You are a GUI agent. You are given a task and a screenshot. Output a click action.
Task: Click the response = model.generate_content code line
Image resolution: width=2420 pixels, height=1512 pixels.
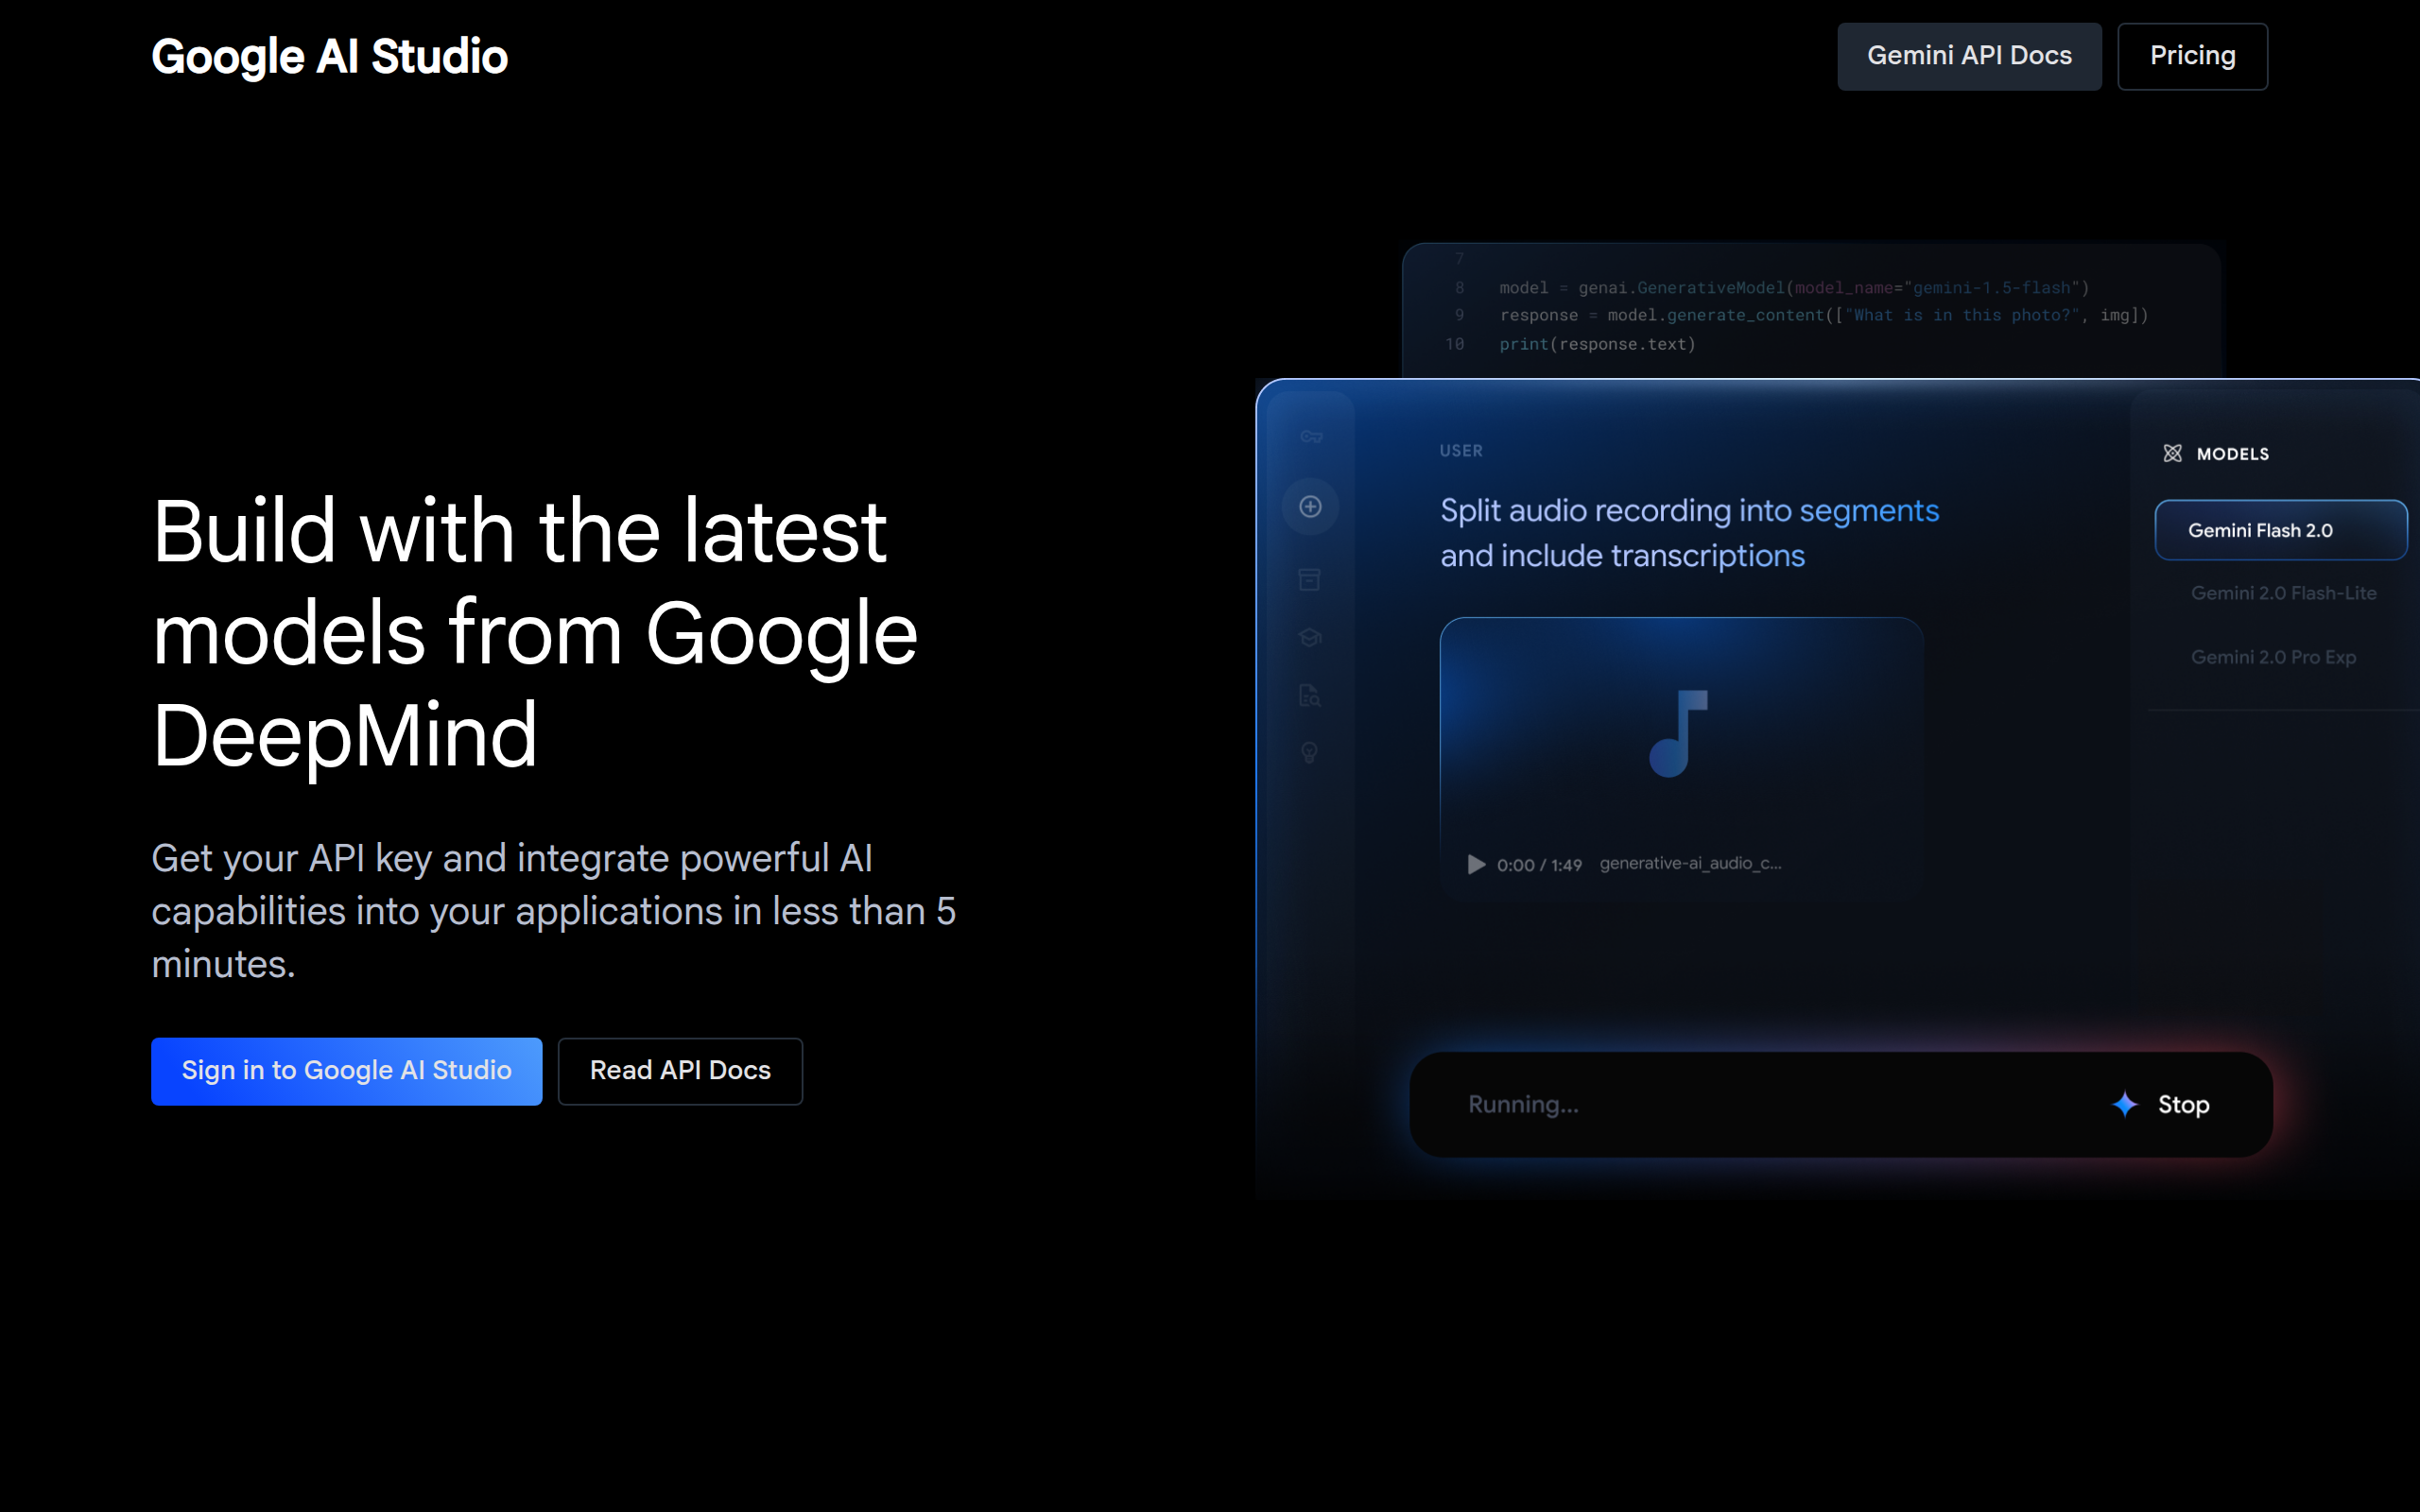[1823, 316]
